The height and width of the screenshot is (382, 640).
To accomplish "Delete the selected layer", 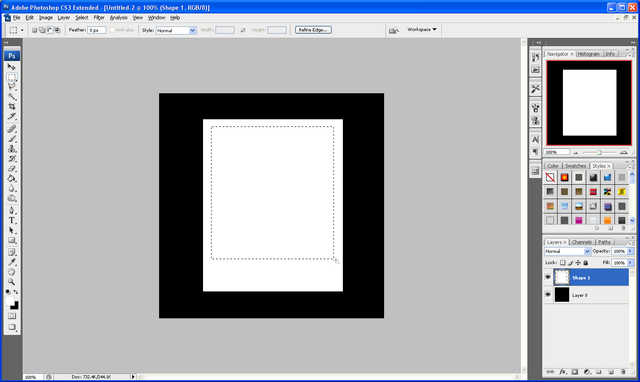I will [x=623, y=372].
